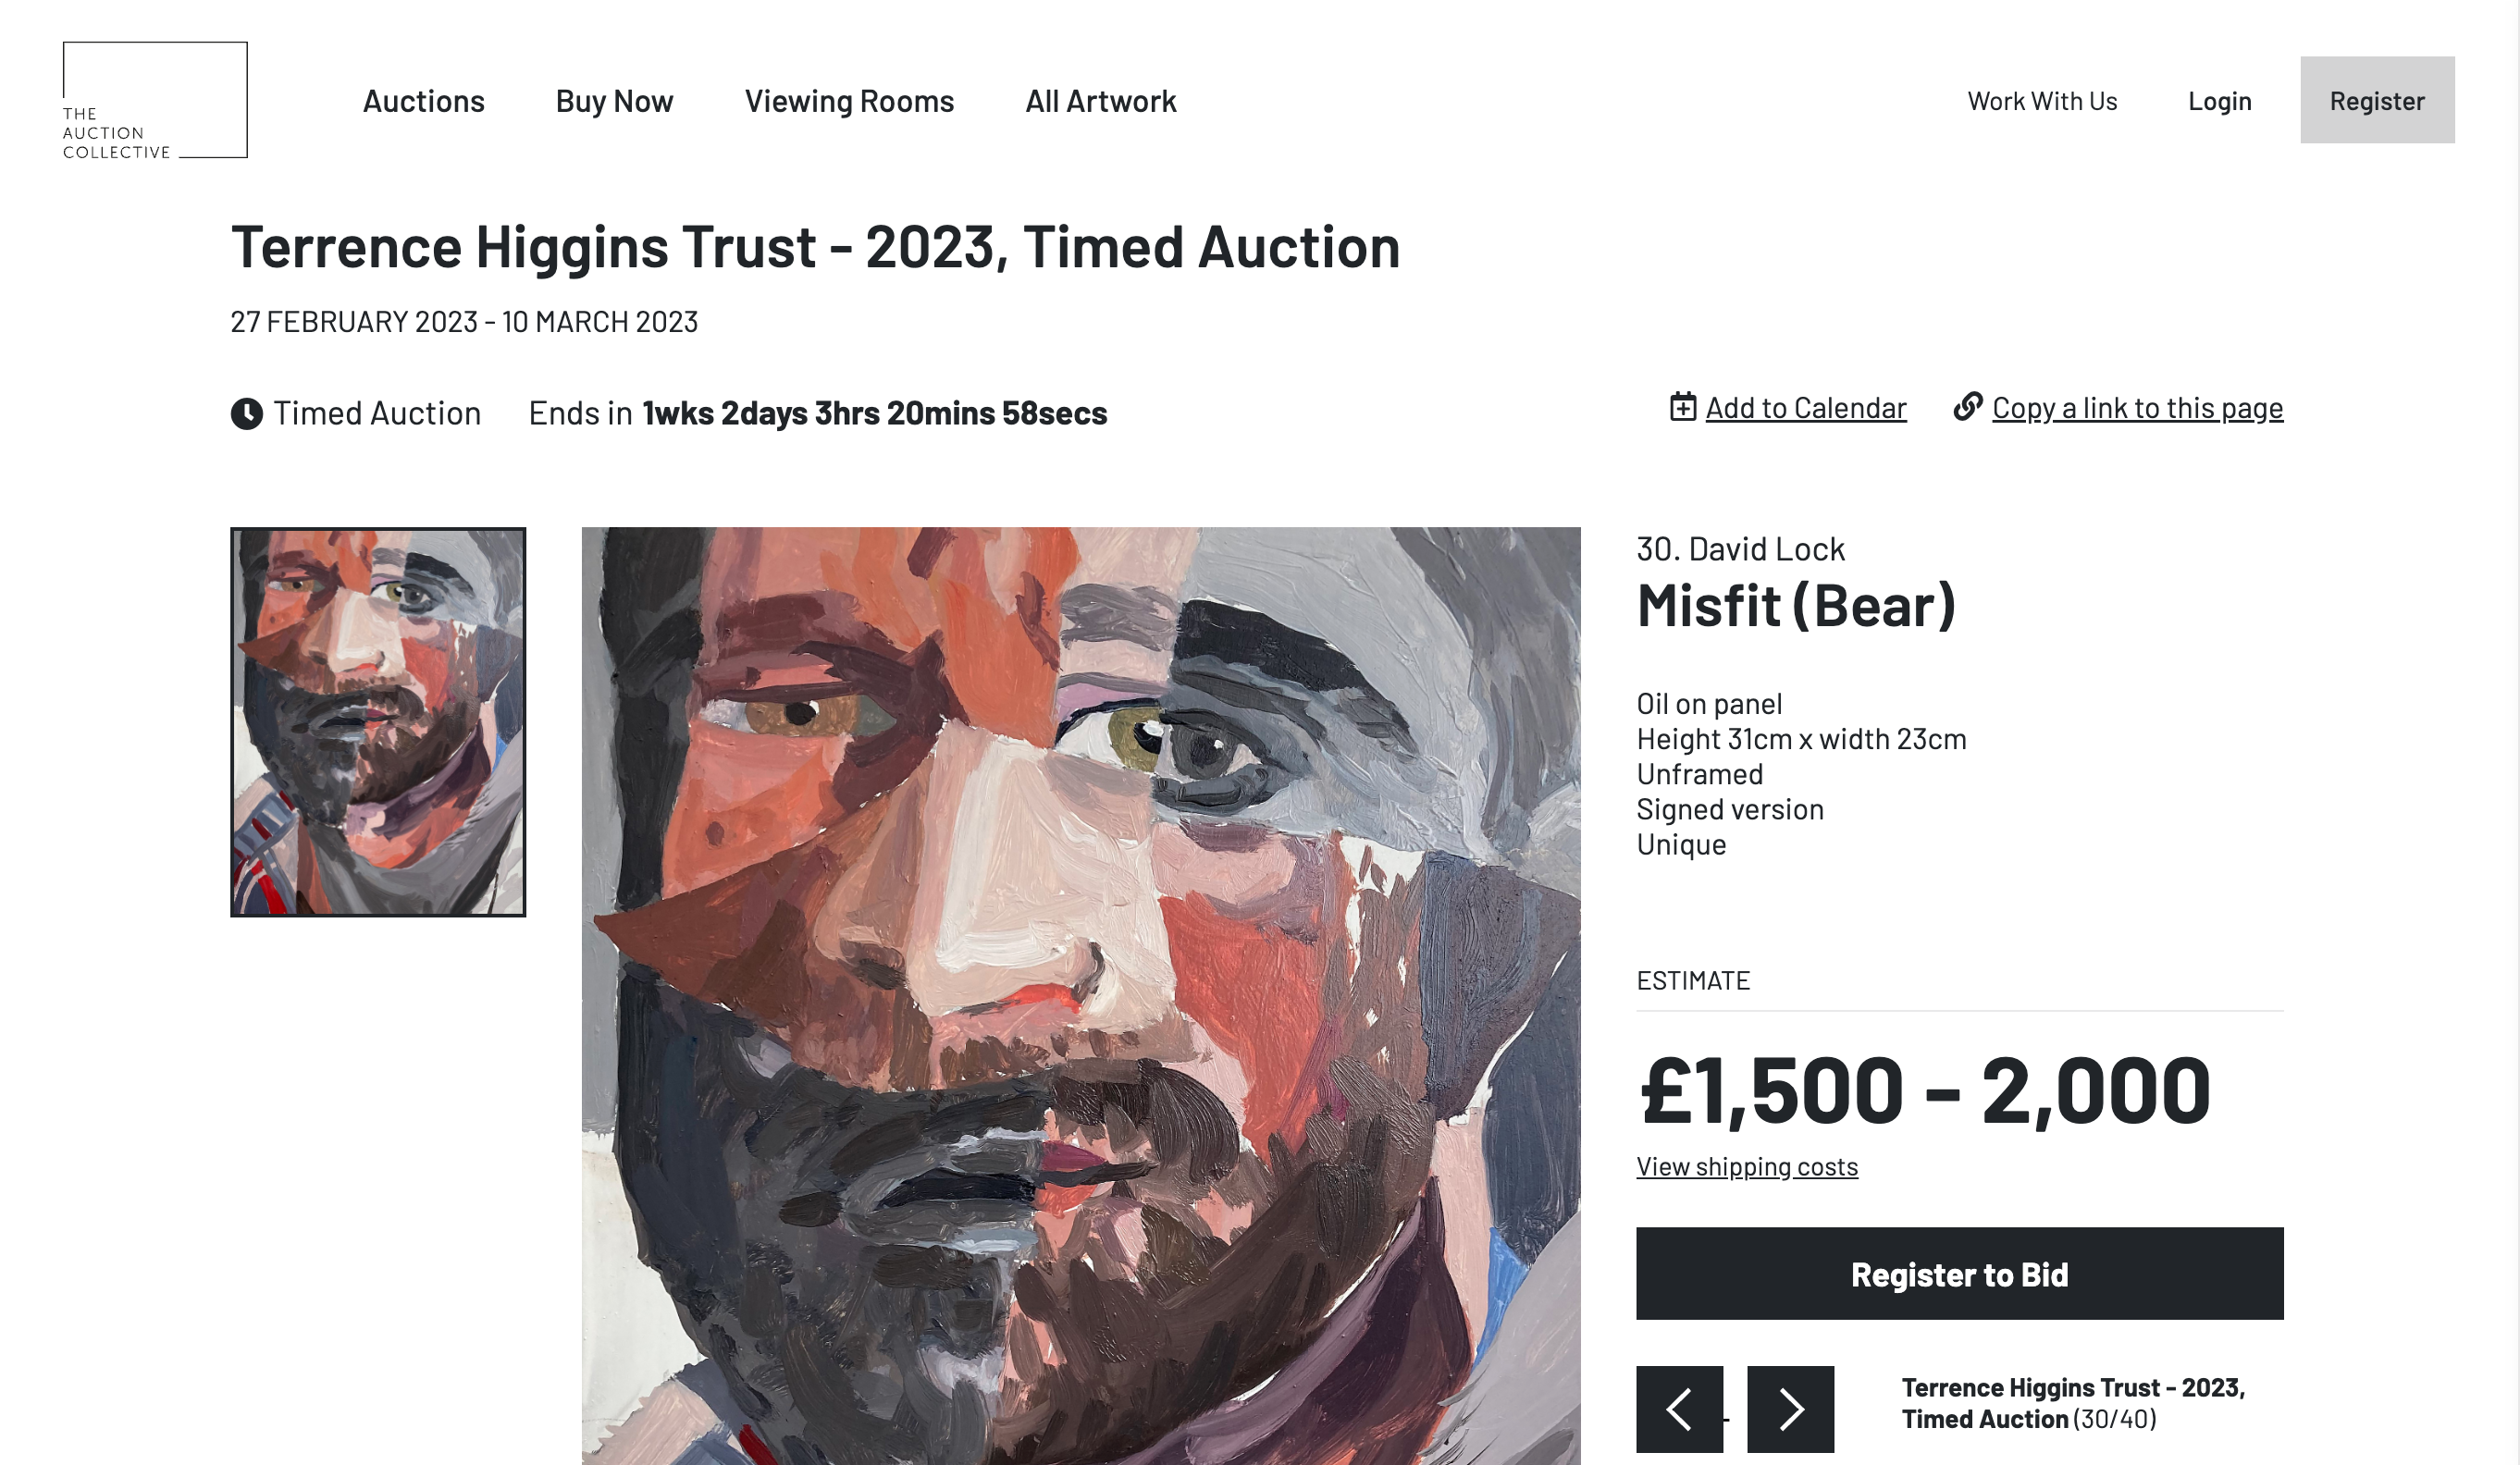Click Add to Calendar link

point(1805,408)
